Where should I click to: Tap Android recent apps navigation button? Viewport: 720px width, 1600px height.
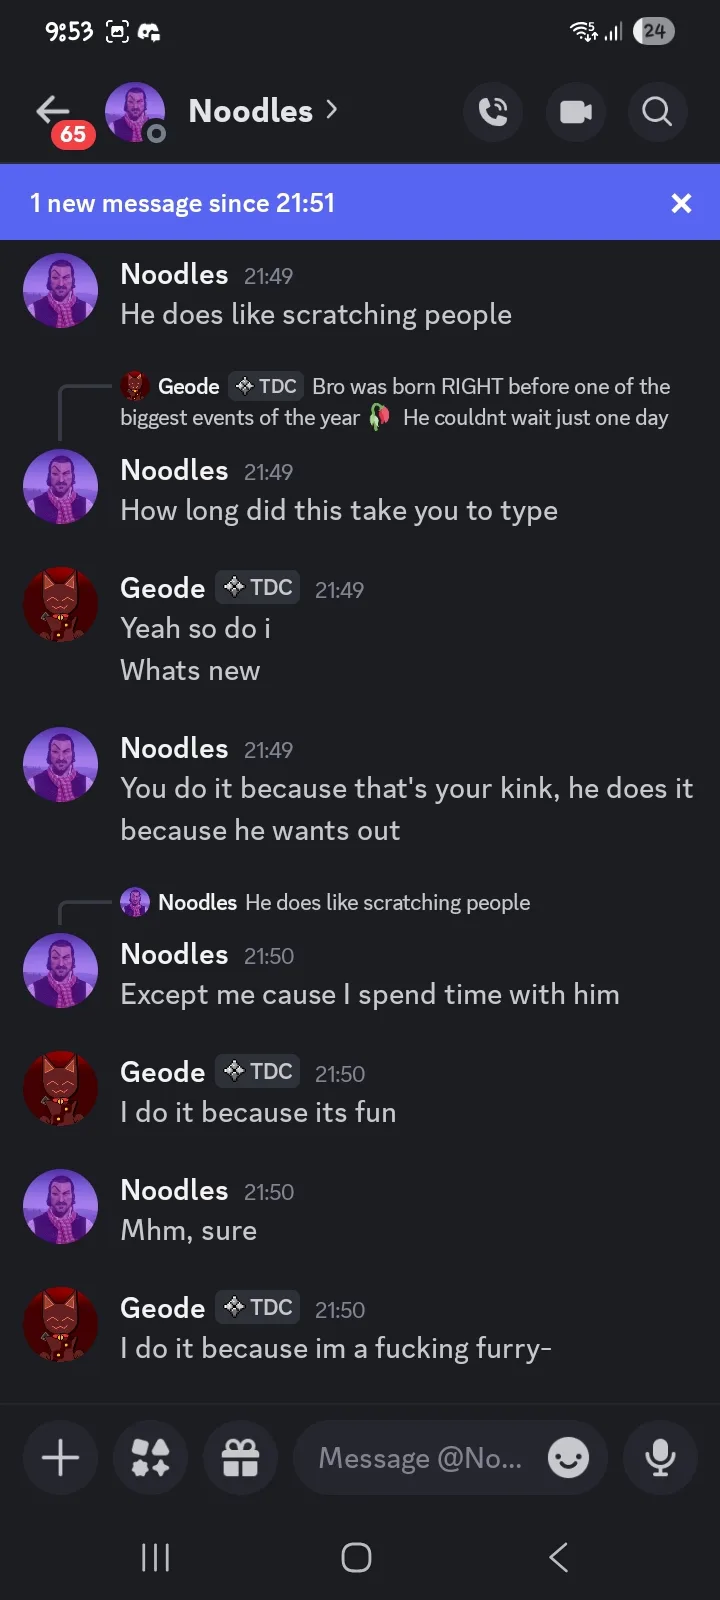[x=155, y=1557]
